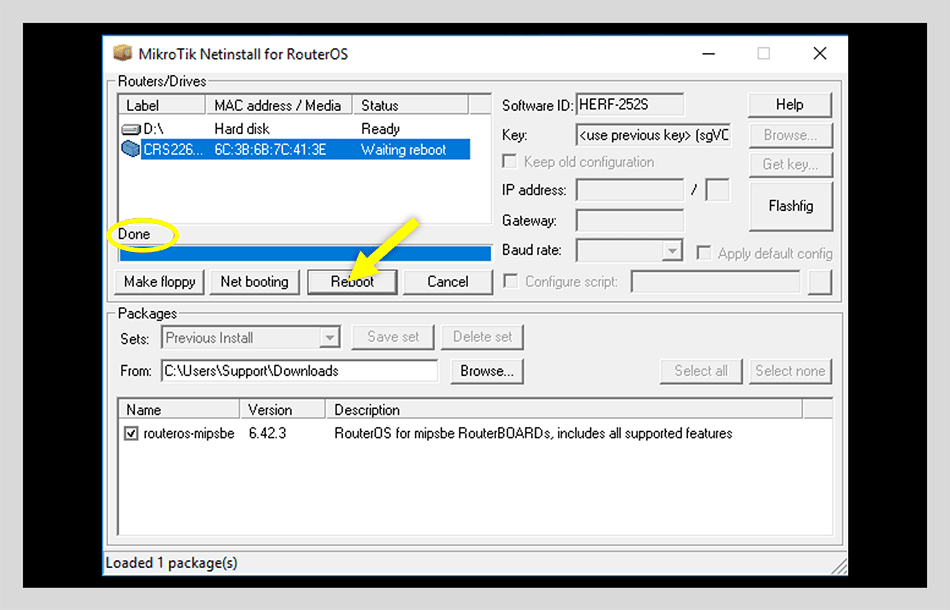
Task: Sort packages by Name column header
Action: pos(179,409)
